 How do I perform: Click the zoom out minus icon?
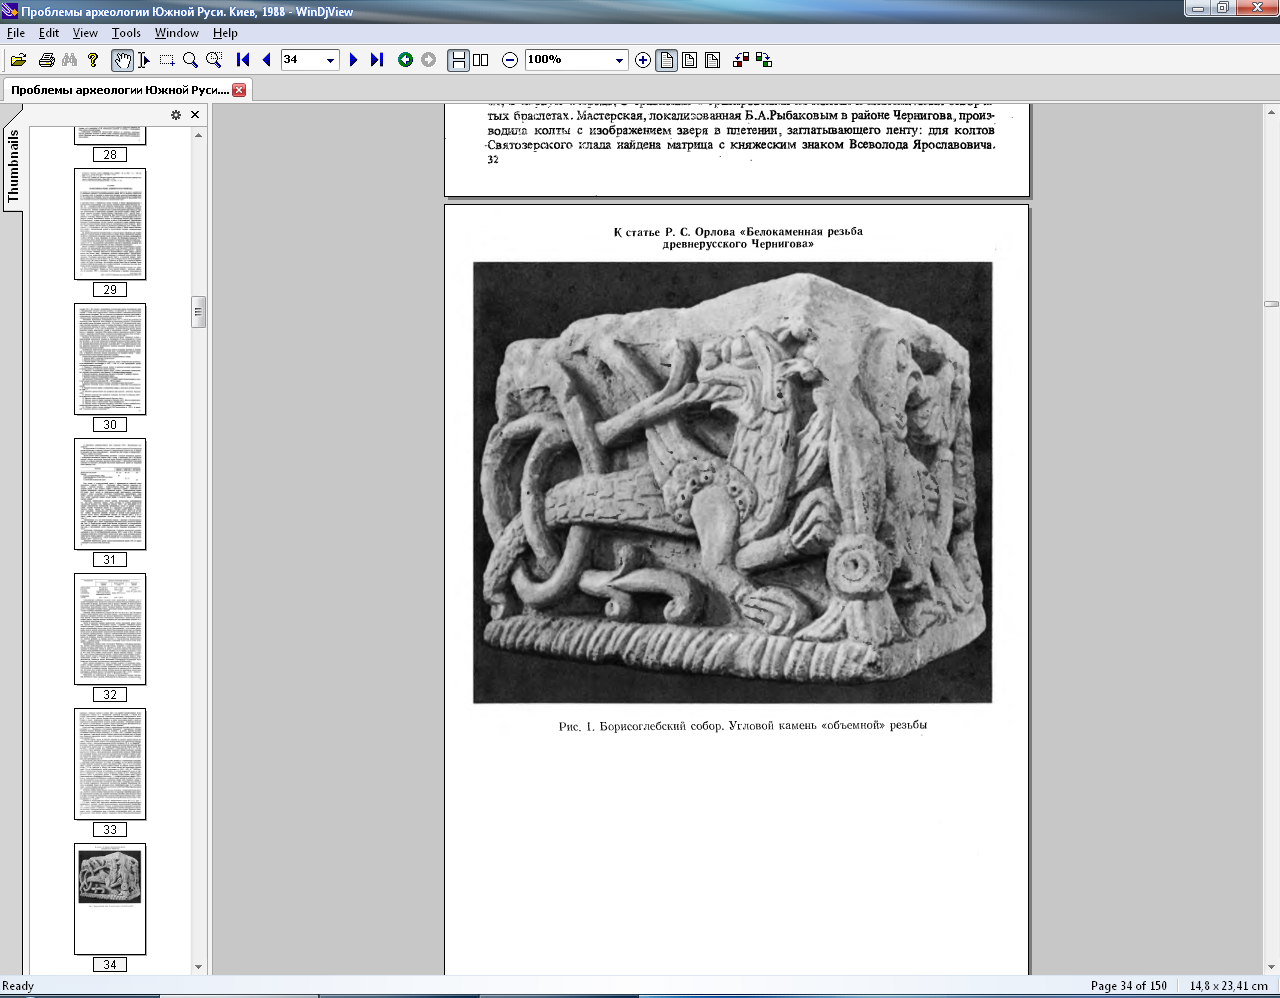click(x=509, y=60)
